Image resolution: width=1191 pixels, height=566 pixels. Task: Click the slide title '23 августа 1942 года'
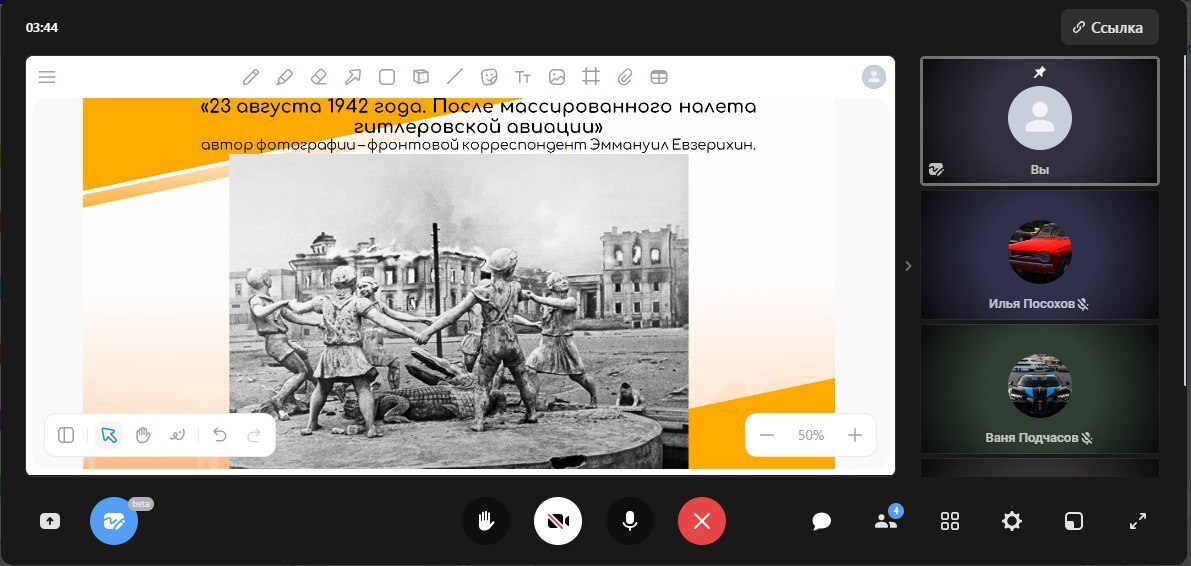tap(314, 106)
